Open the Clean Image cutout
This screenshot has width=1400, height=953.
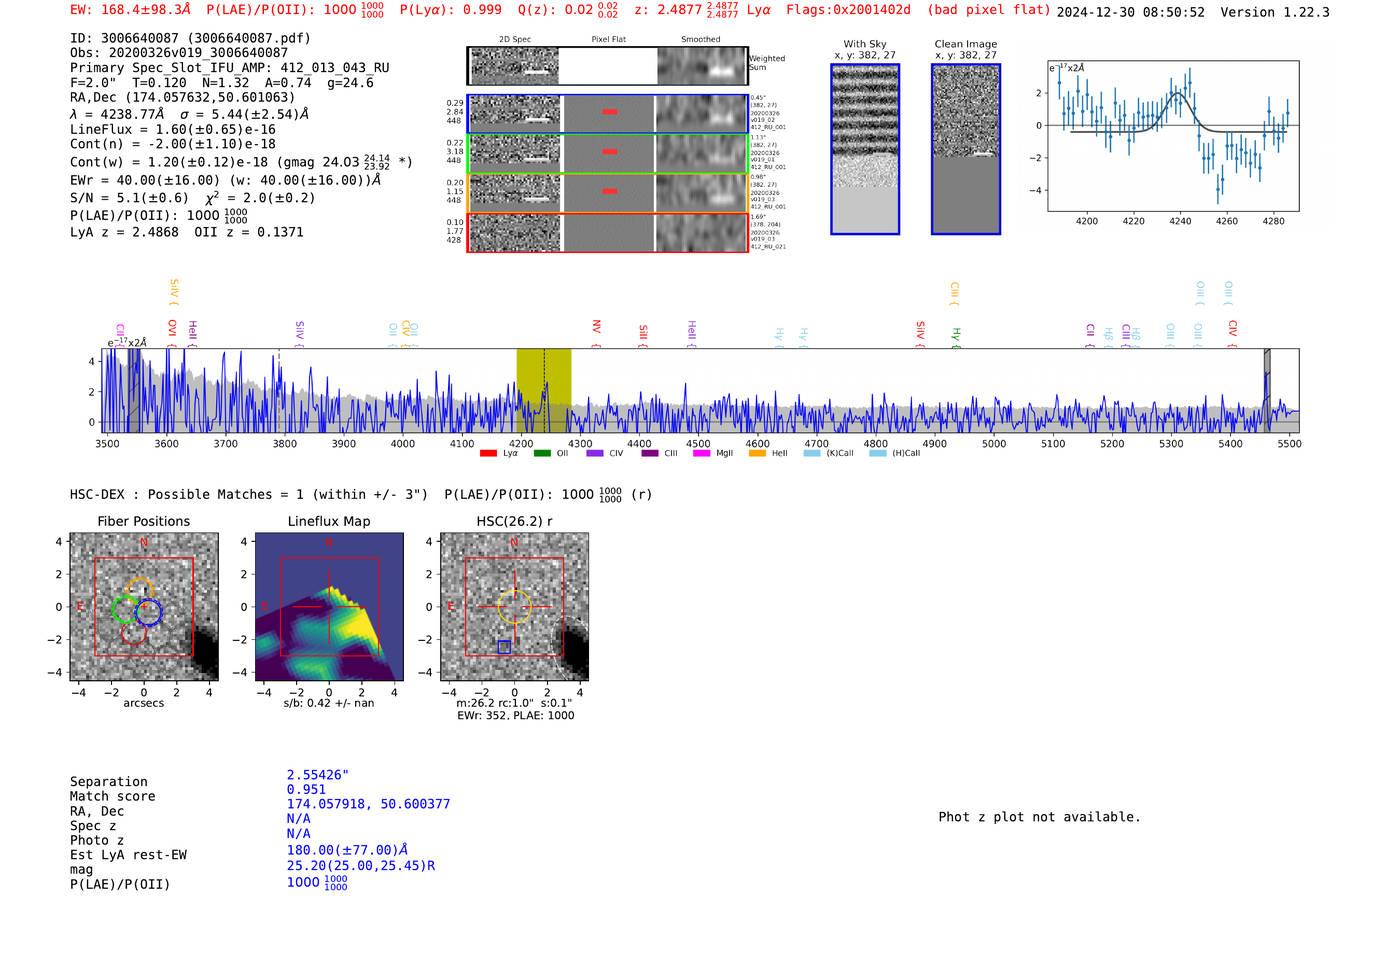(x=966, y=149)
